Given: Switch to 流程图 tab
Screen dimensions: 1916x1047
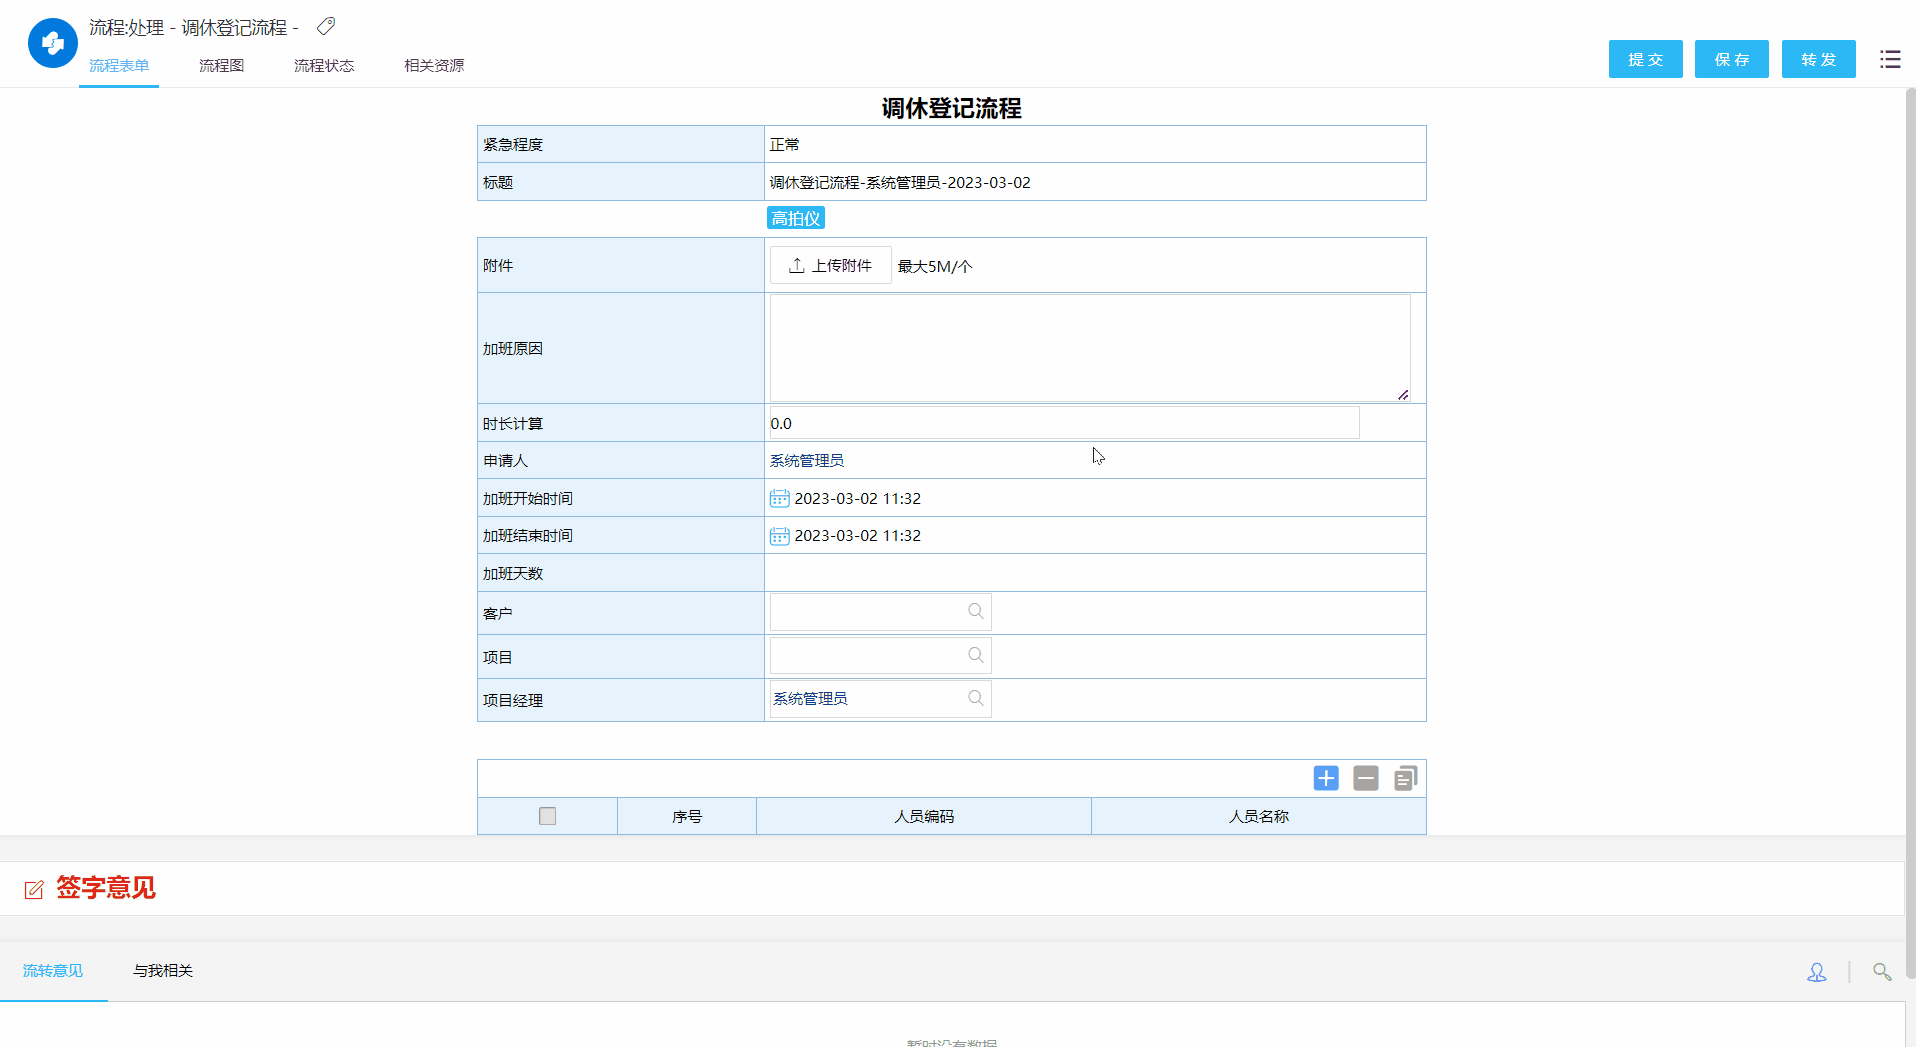Looking at the screenshot, I should 221,65.
